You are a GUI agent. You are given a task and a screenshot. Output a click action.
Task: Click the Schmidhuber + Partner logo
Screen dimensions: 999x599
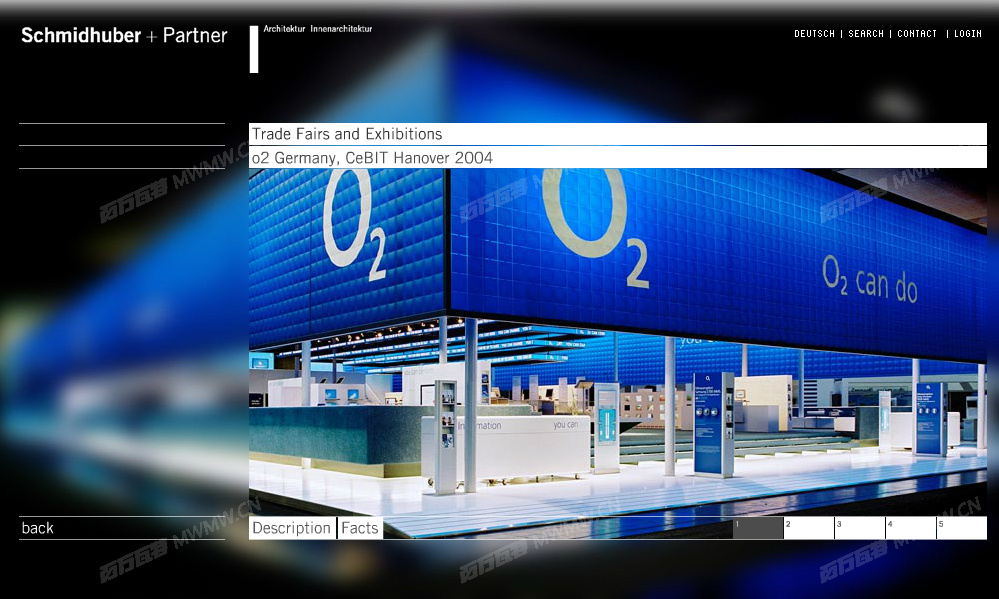(x=124, y=35)
